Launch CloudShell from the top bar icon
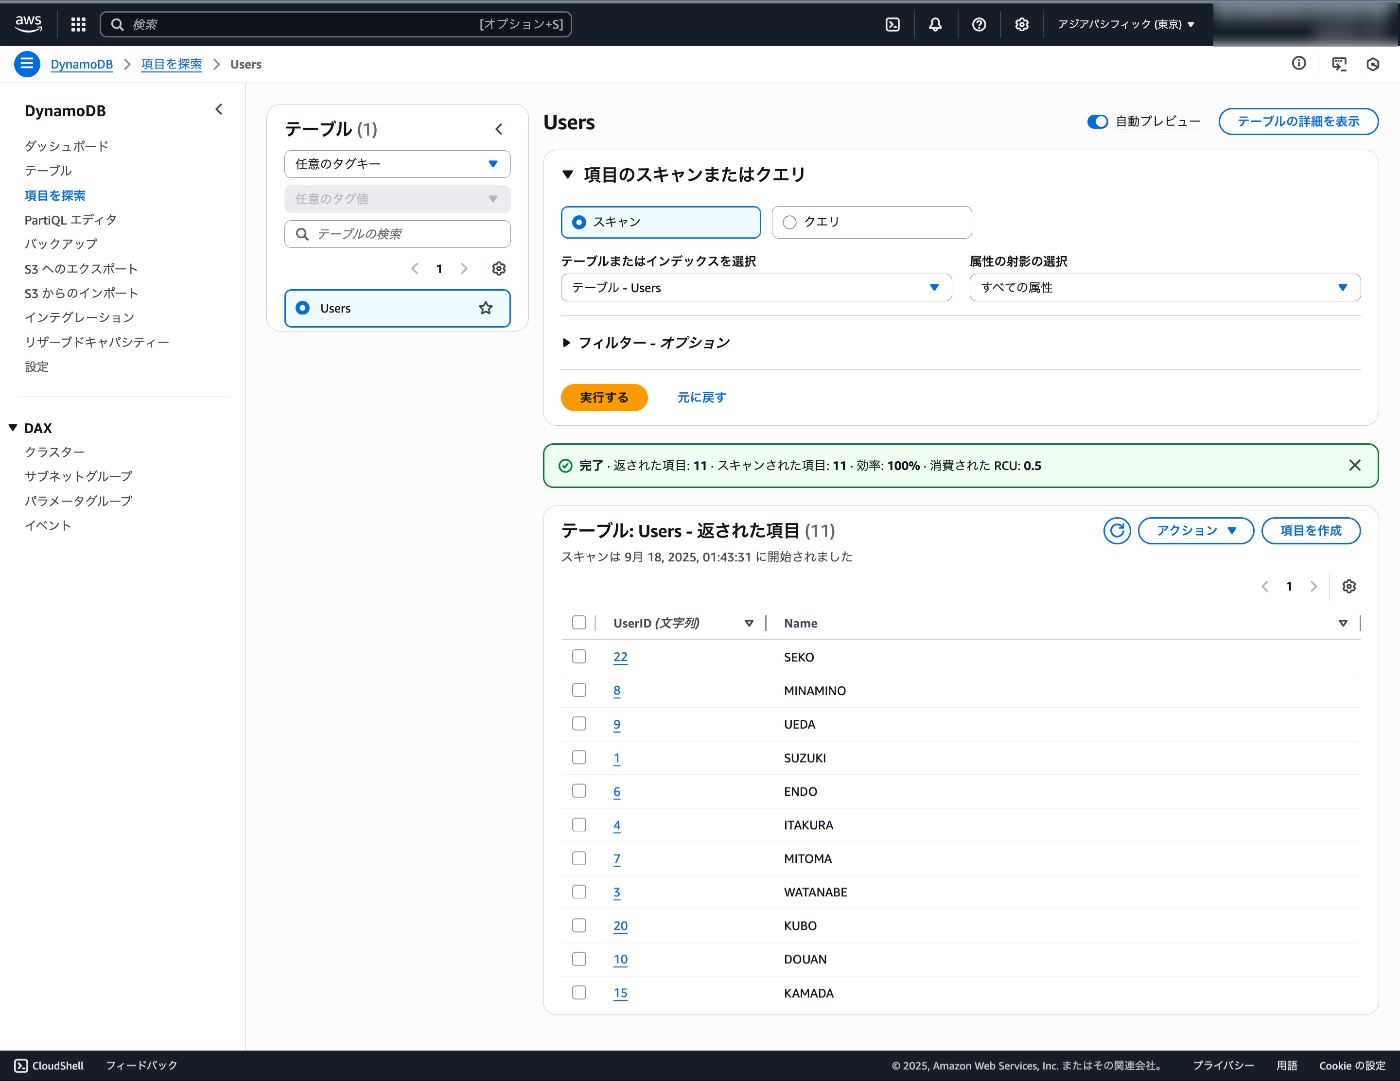The width and height of the screenshot is (1400, 1081). tap(893, 24)
